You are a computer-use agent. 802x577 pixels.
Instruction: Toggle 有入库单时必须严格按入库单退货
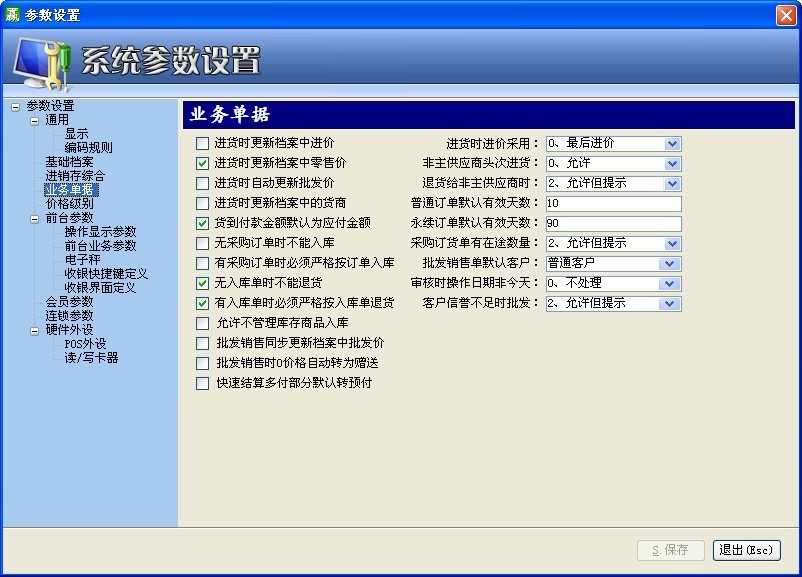coord(203,303)
